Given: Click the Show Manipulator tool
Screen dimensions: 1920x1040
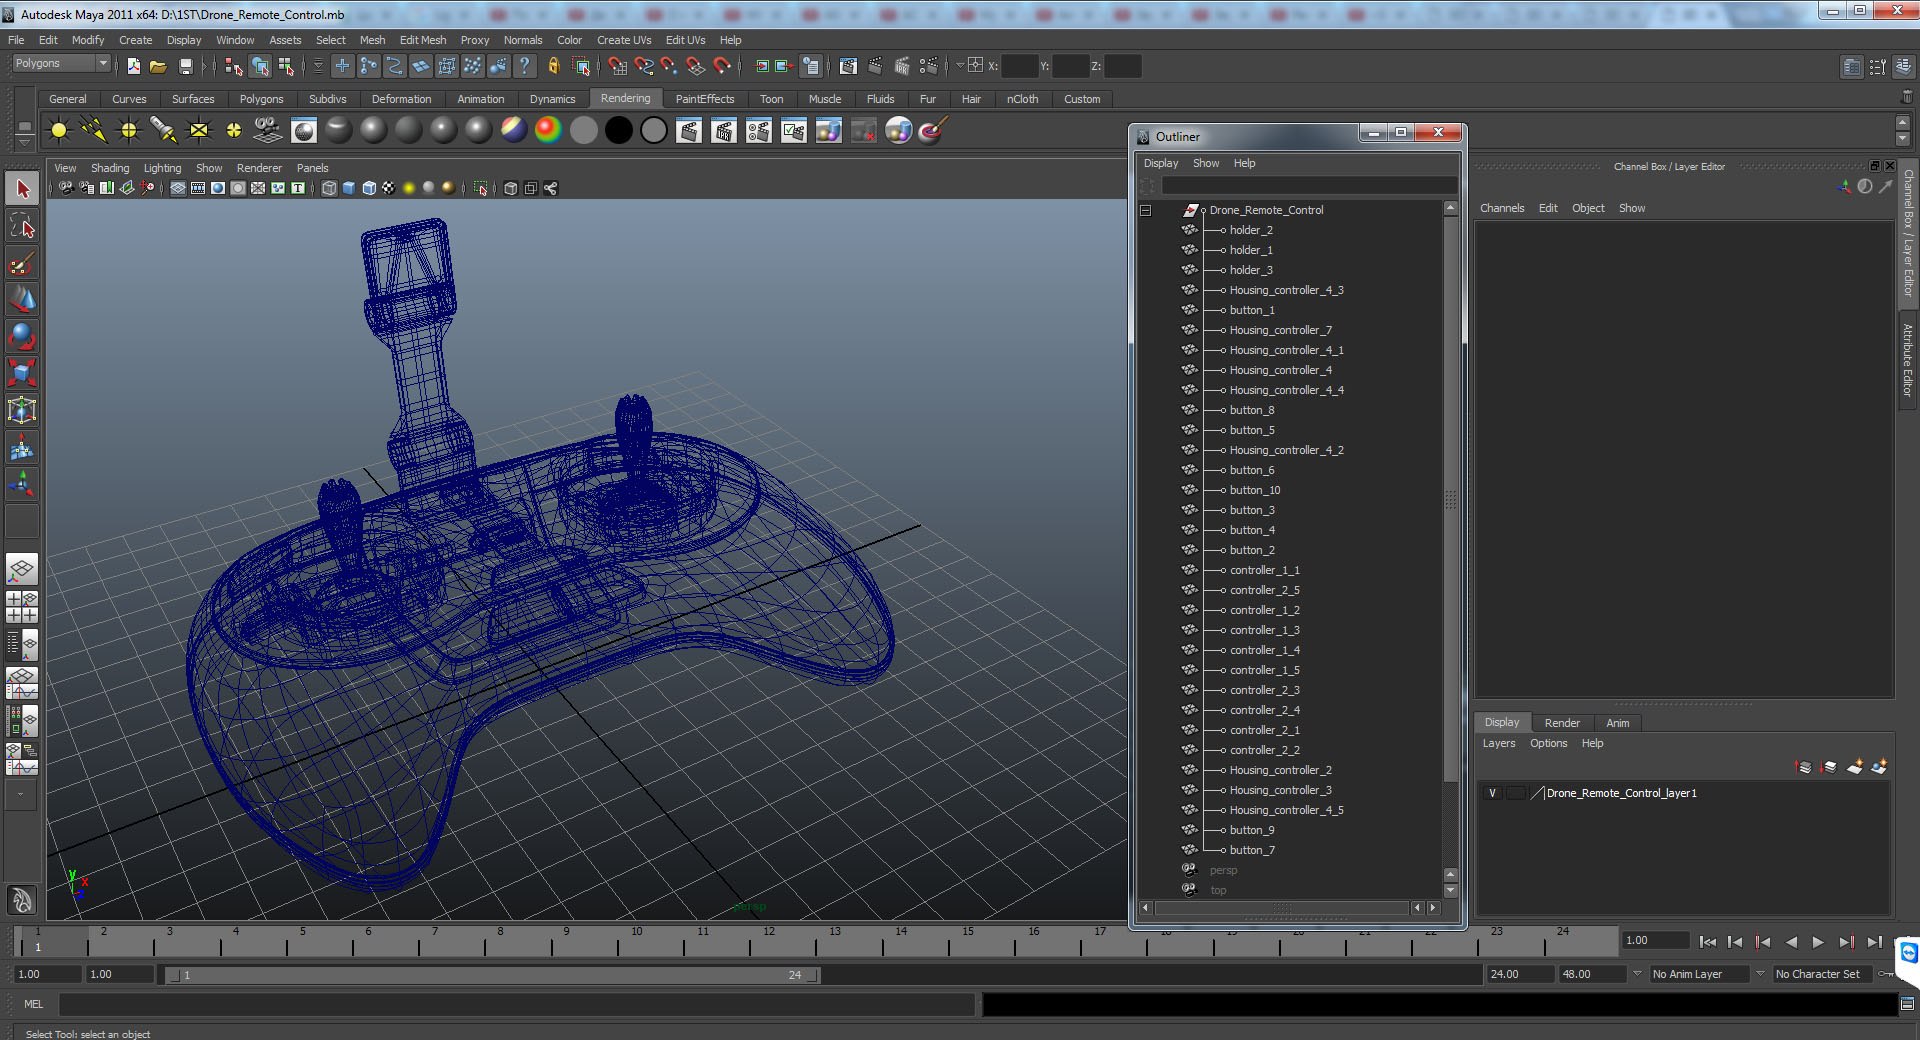Looking at the screenshot, I should click(22, 485).
